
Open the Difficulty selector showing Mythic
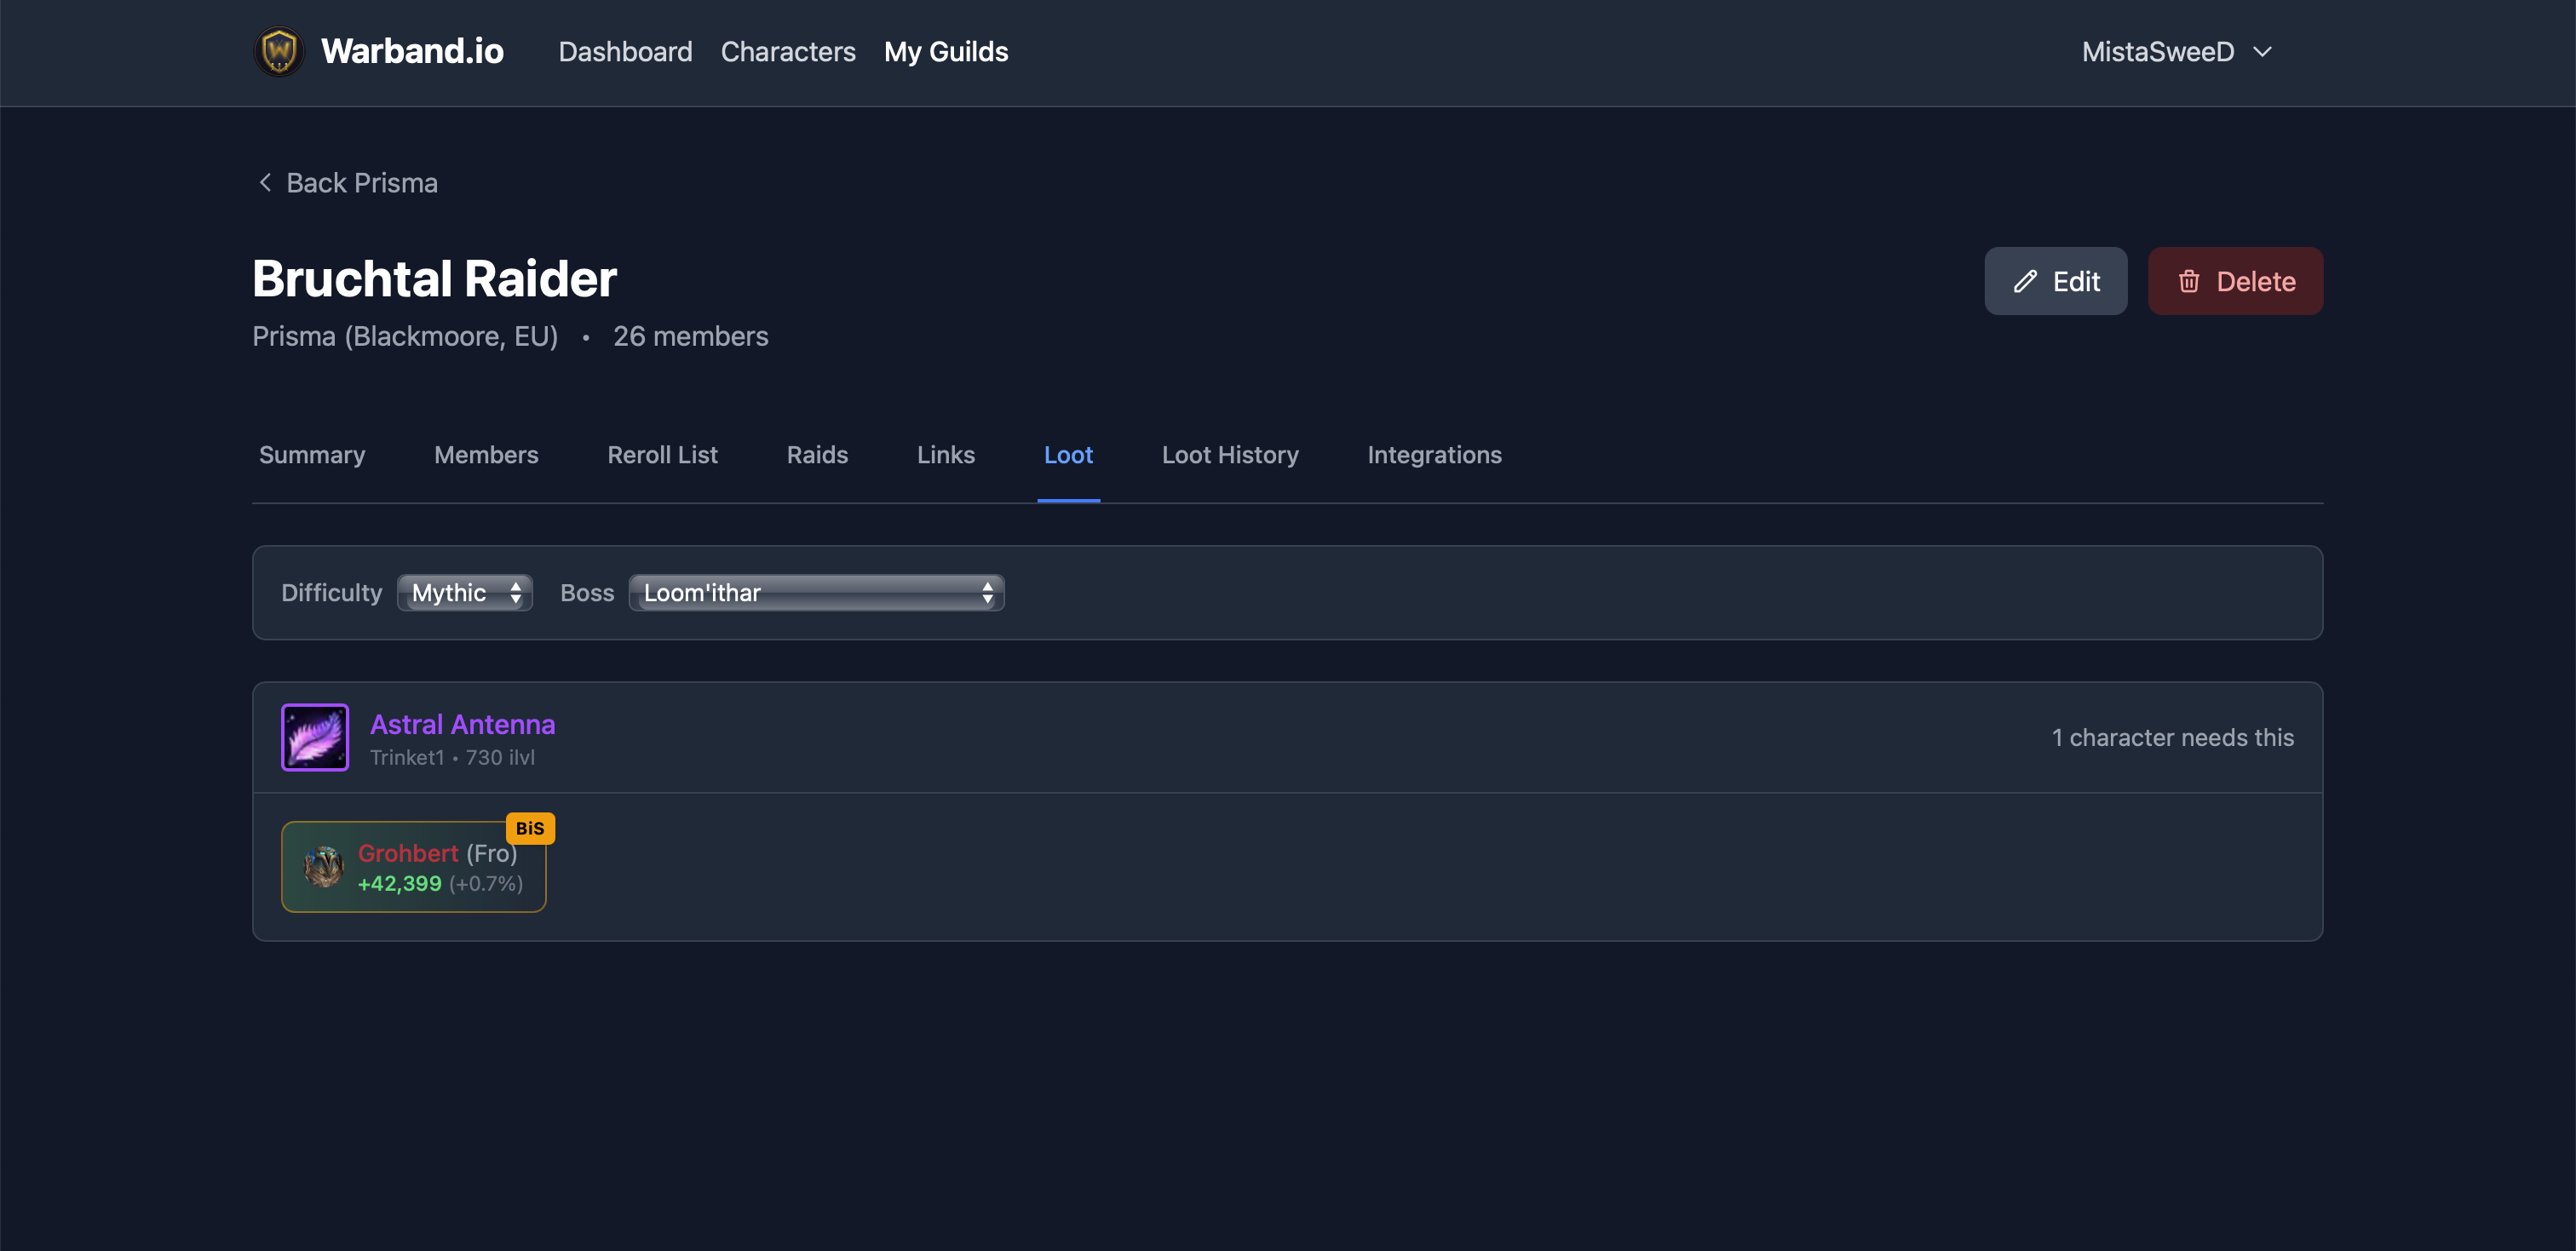(x=464, y=592)
